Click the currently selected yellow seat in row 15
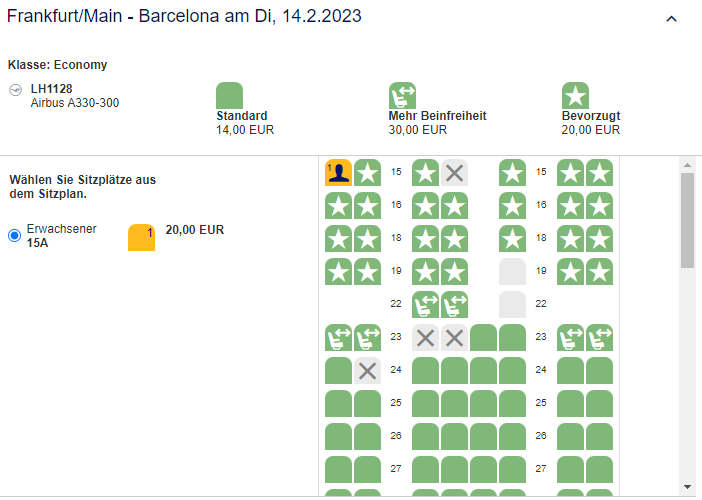 click(x=338, y=172)
